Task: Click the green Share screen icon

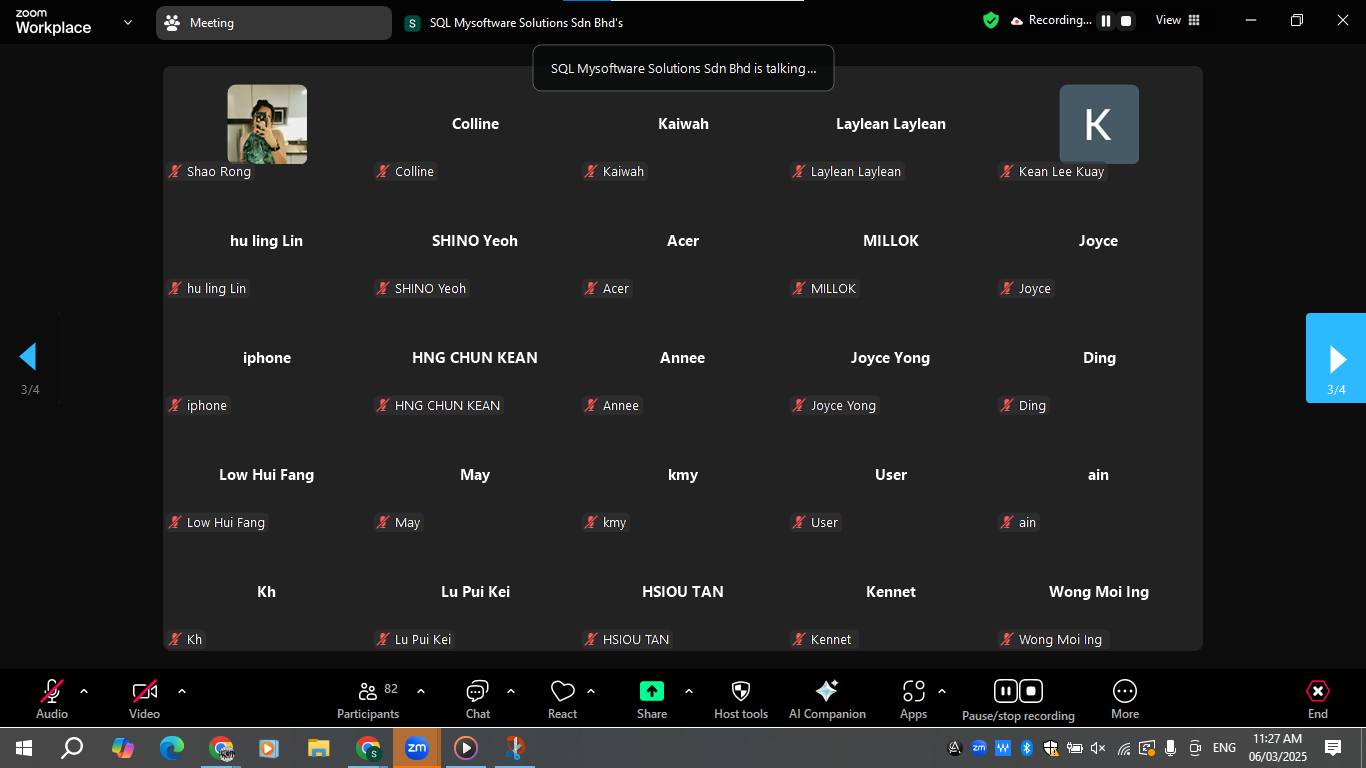Action: [x=652, y=691]
